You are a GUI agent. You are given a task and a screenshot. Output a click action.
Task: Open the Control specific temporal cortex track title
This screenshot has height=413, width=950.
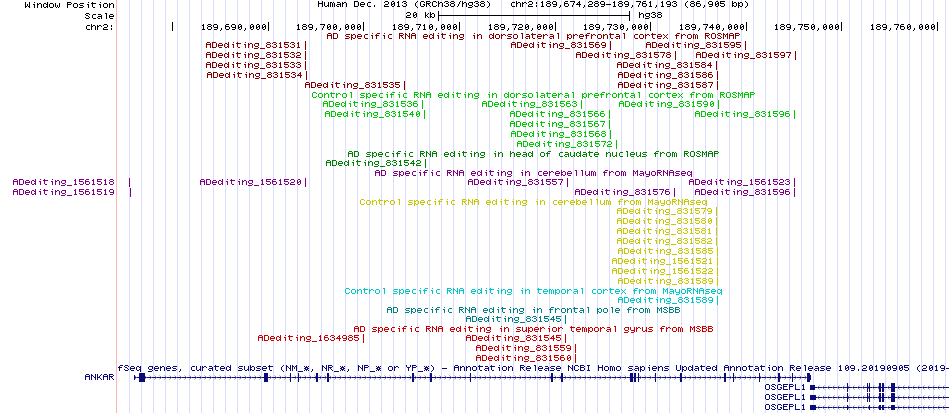[533, 291]
